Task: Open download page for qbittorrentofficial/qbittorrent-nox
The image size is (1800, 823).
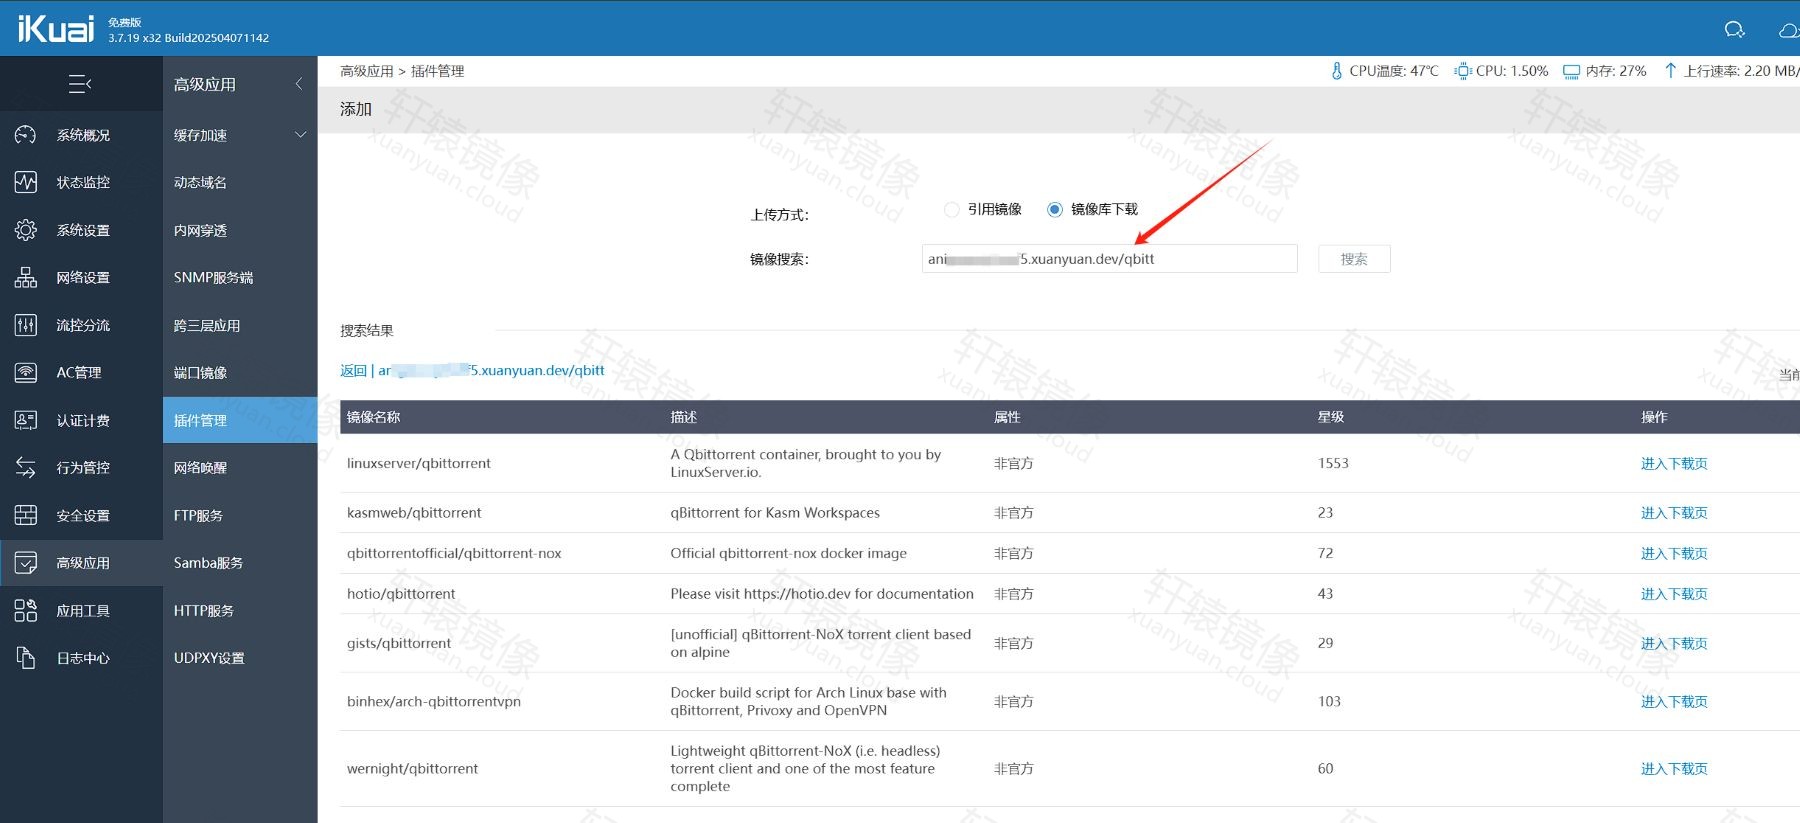Action: tap(1674, 553)
